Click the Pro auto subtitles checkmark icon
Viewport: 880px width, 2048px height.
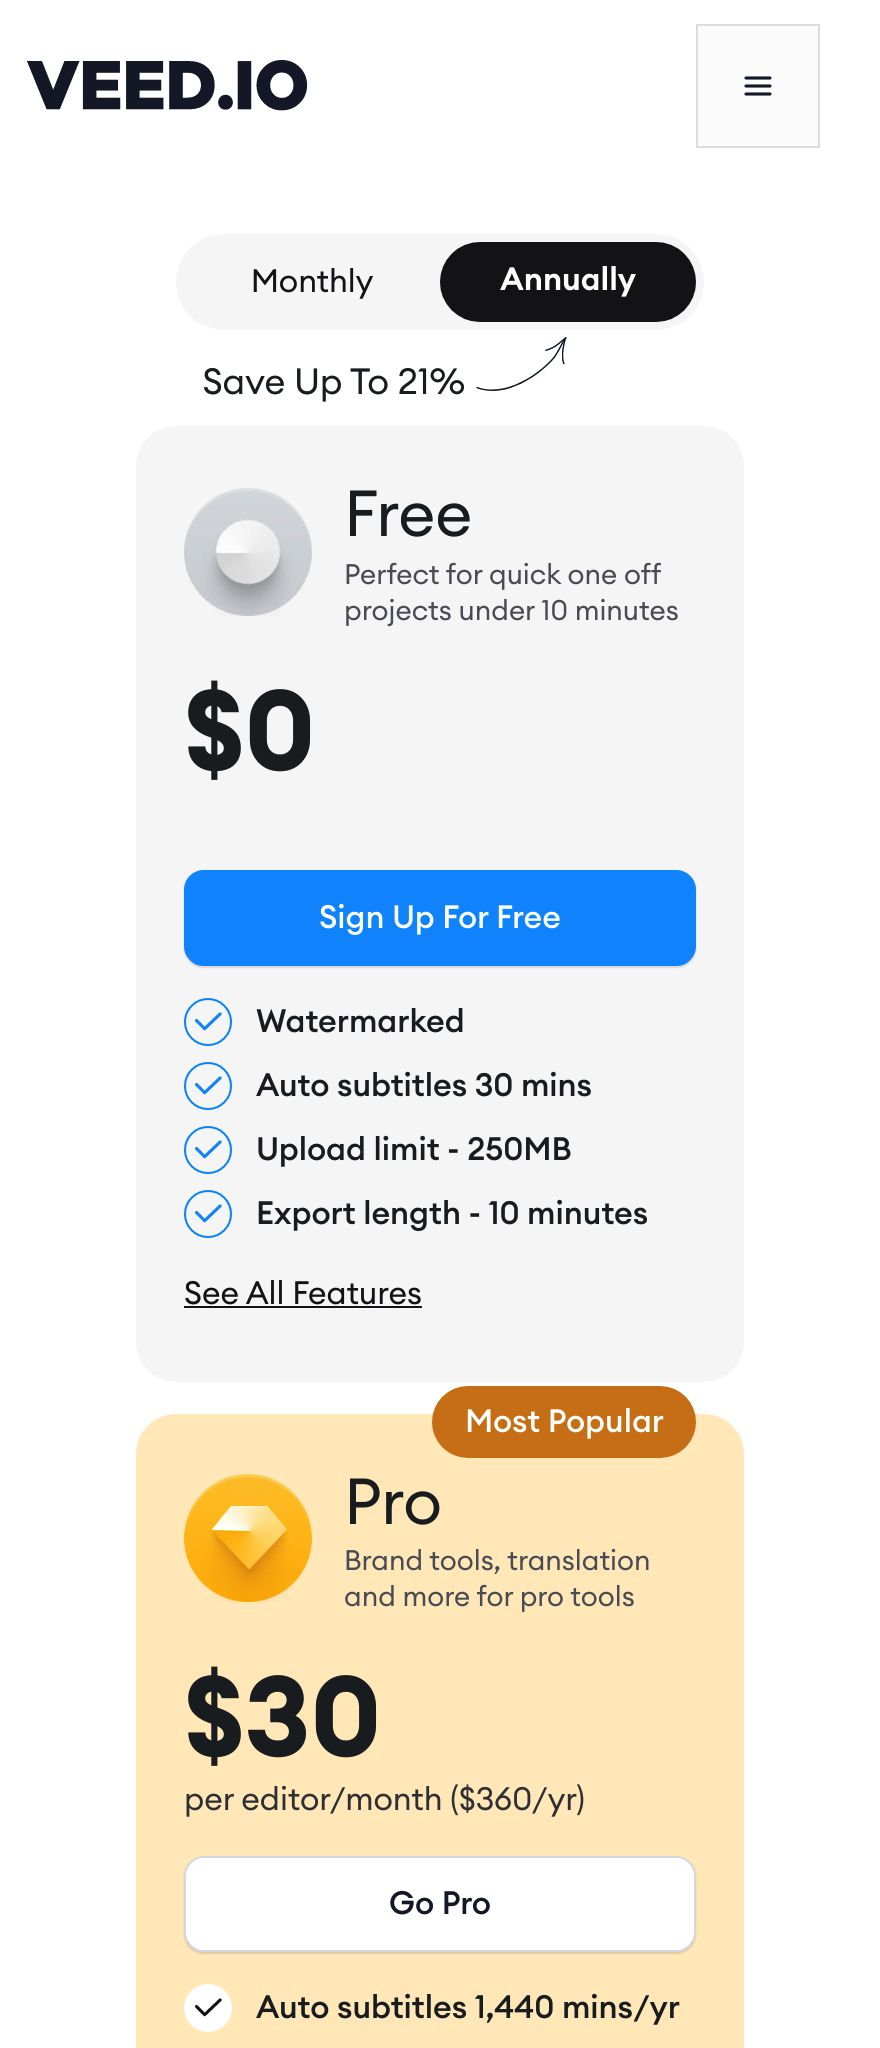coord(208,2007)
